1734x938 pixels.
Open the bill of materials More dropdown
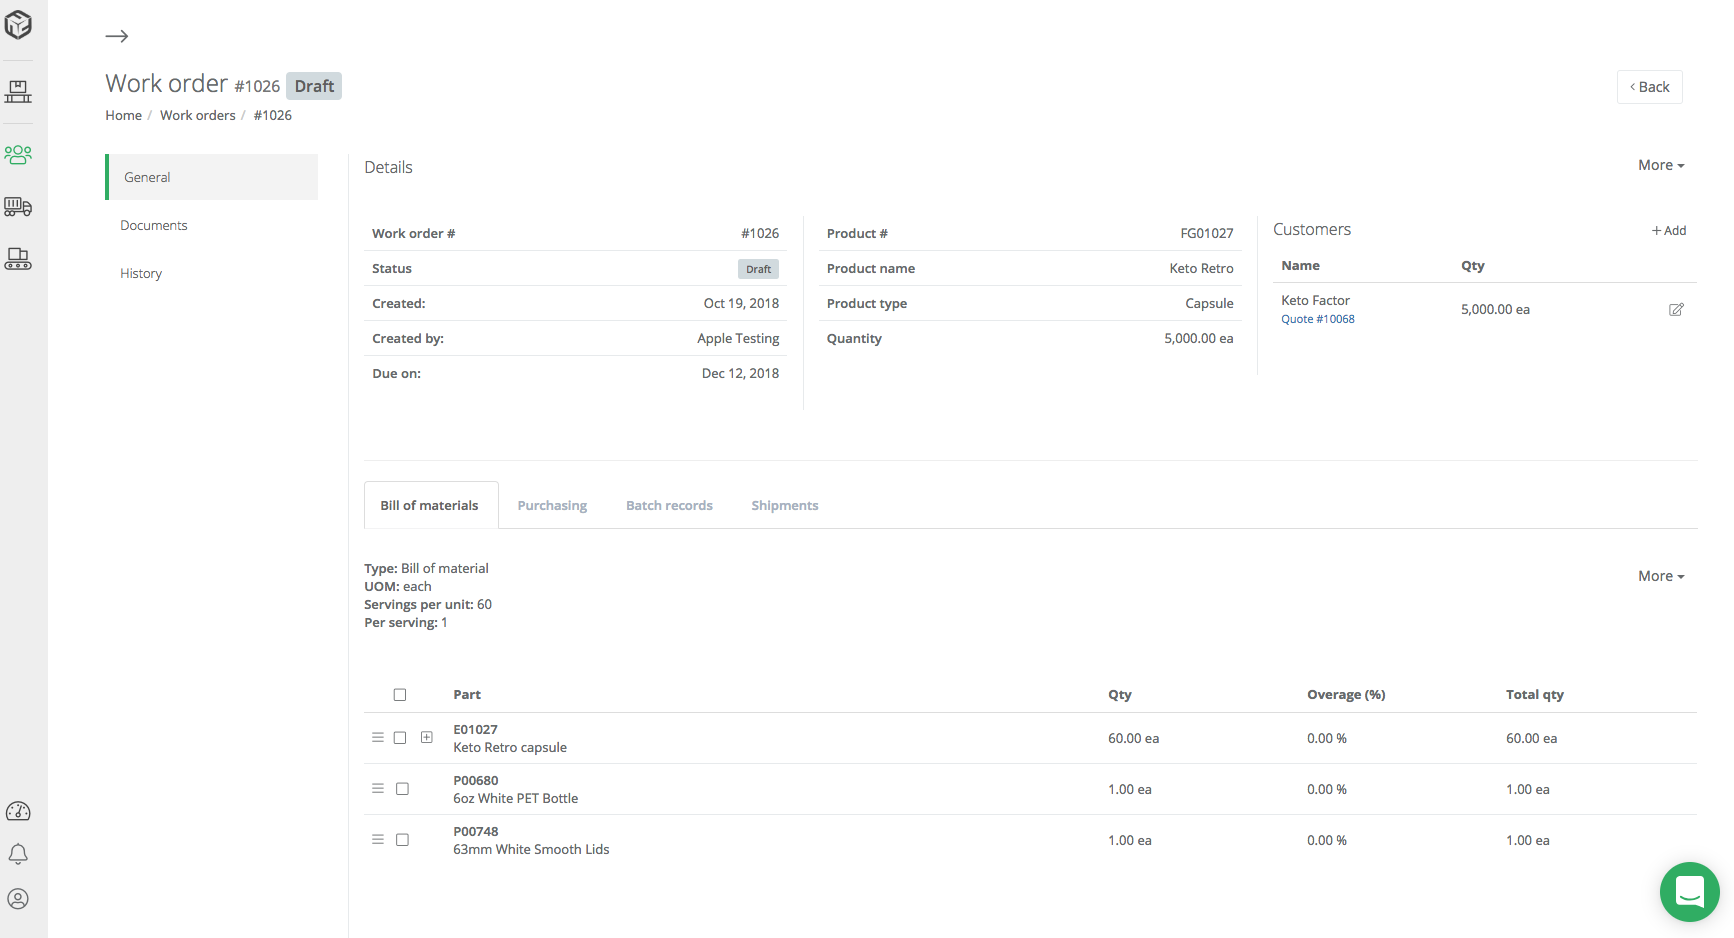click(x=1659, y=575)
